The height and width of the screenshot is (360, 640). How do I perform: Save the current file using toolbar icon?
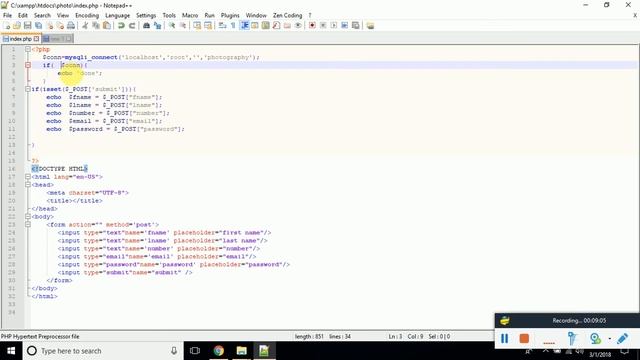coord(27,26)
